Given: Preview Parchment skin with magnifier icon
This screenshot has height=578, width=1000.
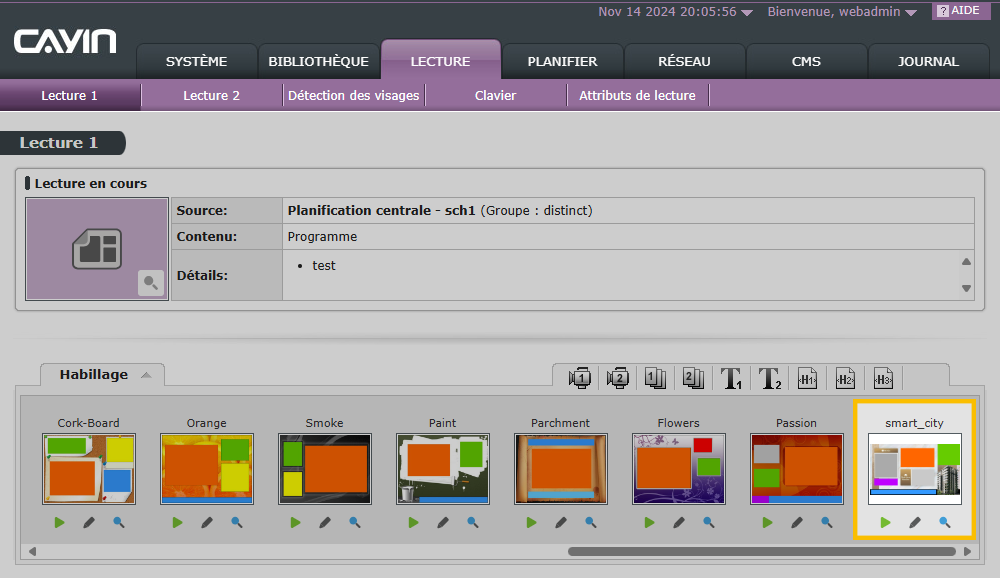Looking at the screenshot, I should pos(591,522).
